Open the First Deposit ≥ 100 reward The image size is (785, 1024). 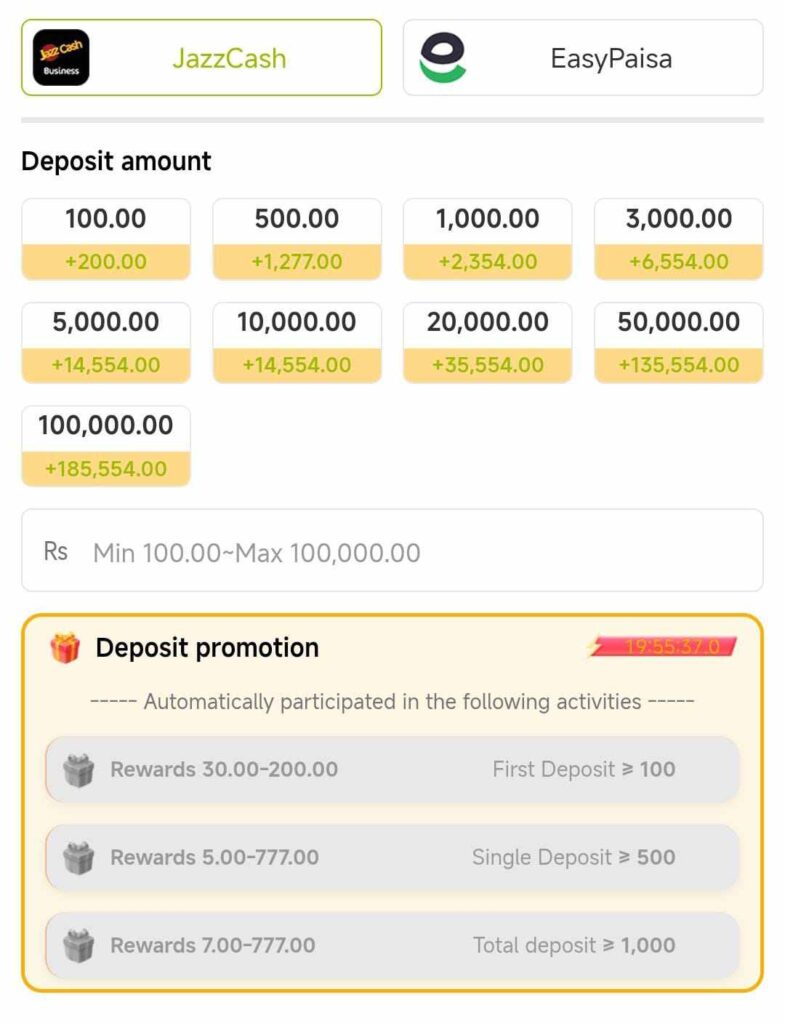coord(392,770)
